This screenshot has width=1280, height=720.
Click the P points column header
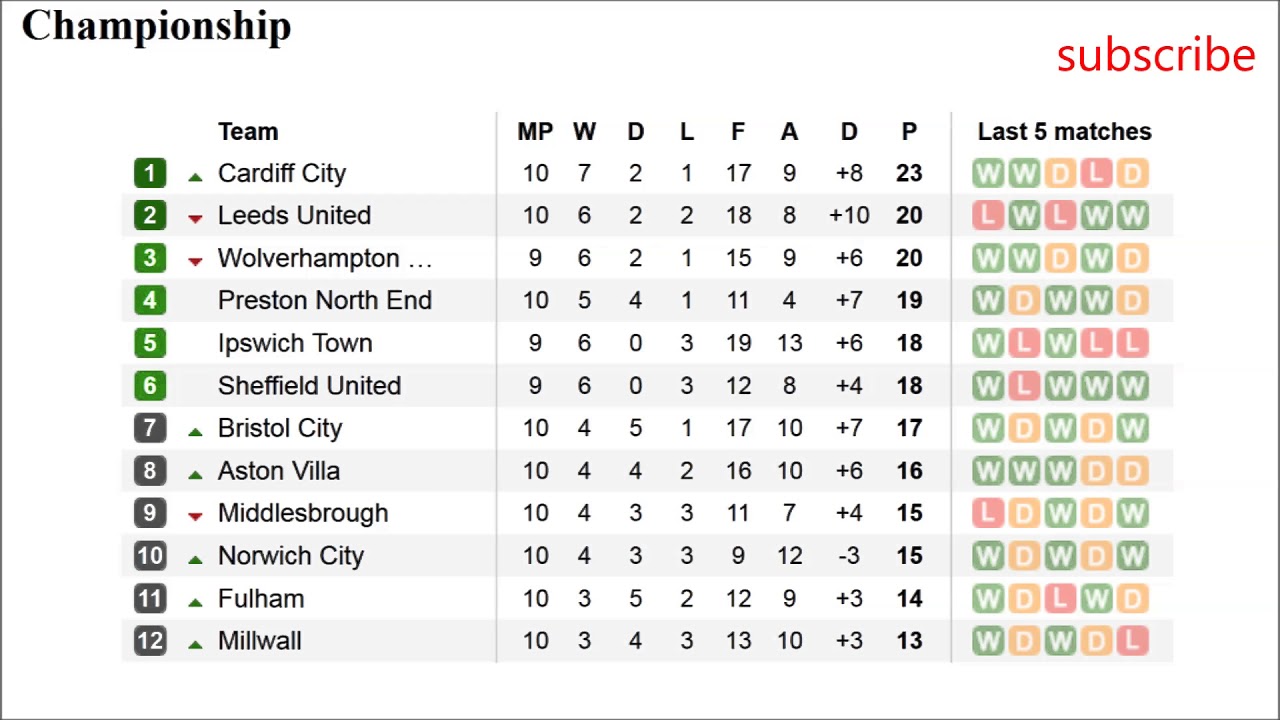[909, 132]
